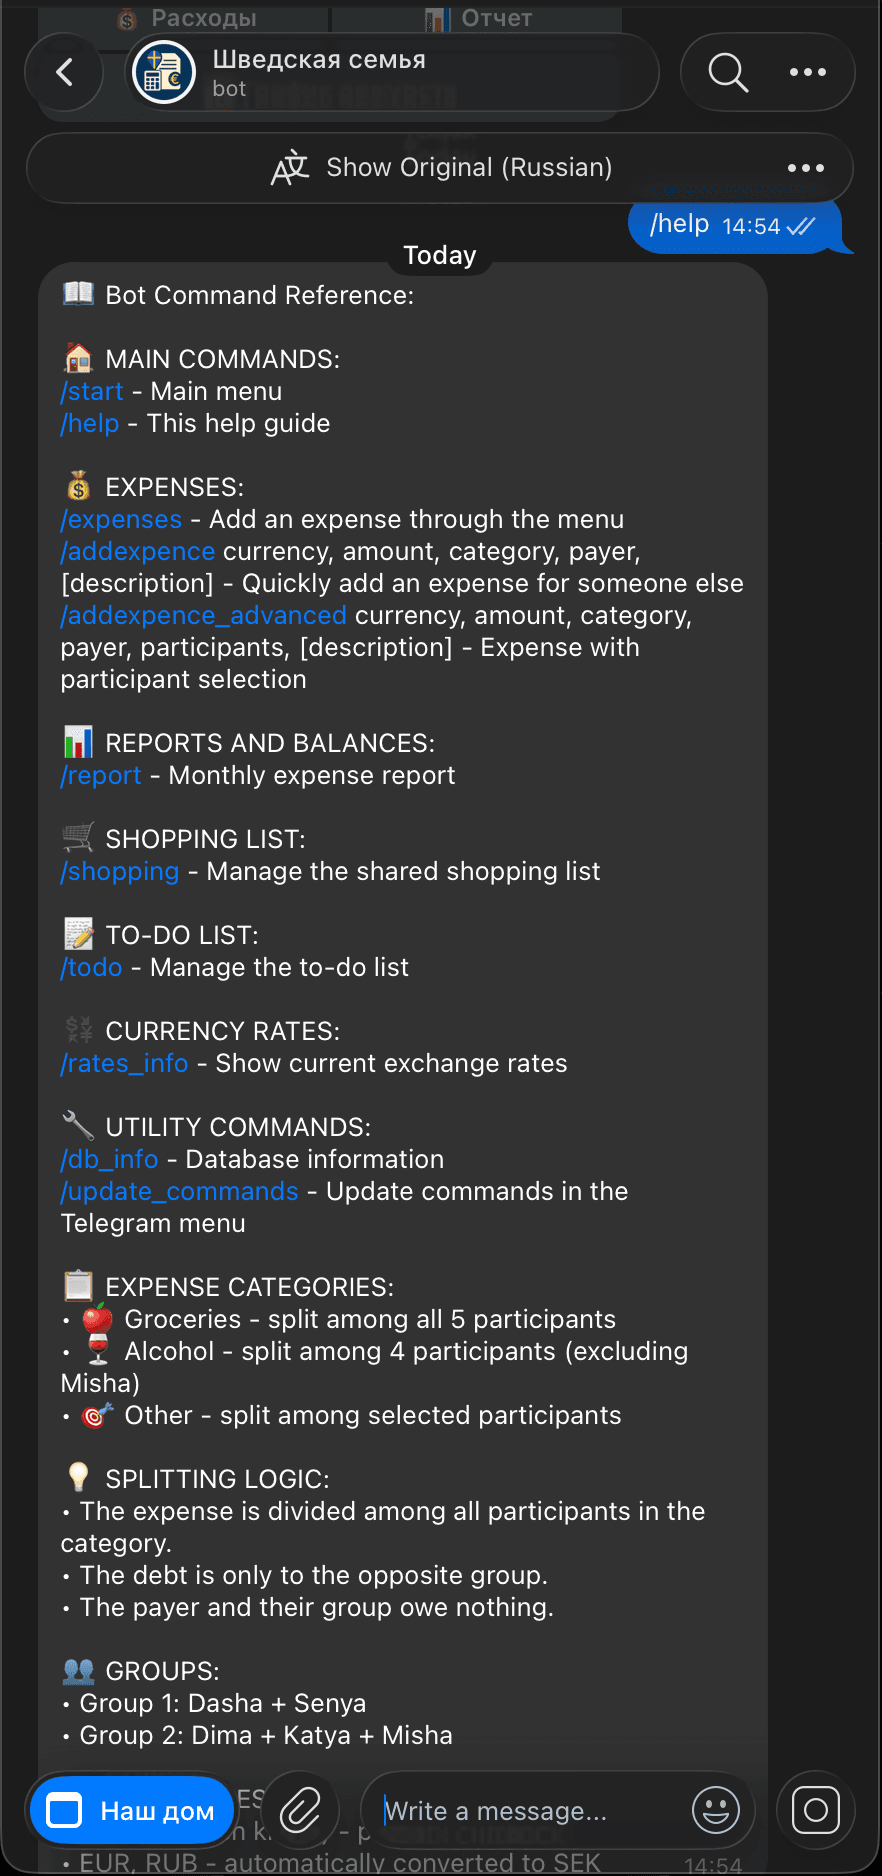
Task: Attach a file with the paperclip icon
Action: click(x=300, y=1811)
